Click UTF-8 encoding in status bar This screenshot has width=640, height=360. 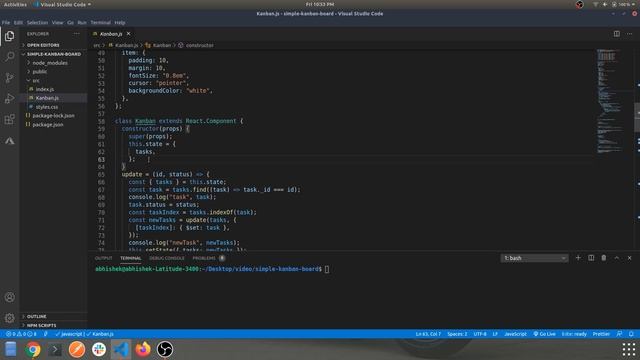pyautogui.click(x=480, y=334)
